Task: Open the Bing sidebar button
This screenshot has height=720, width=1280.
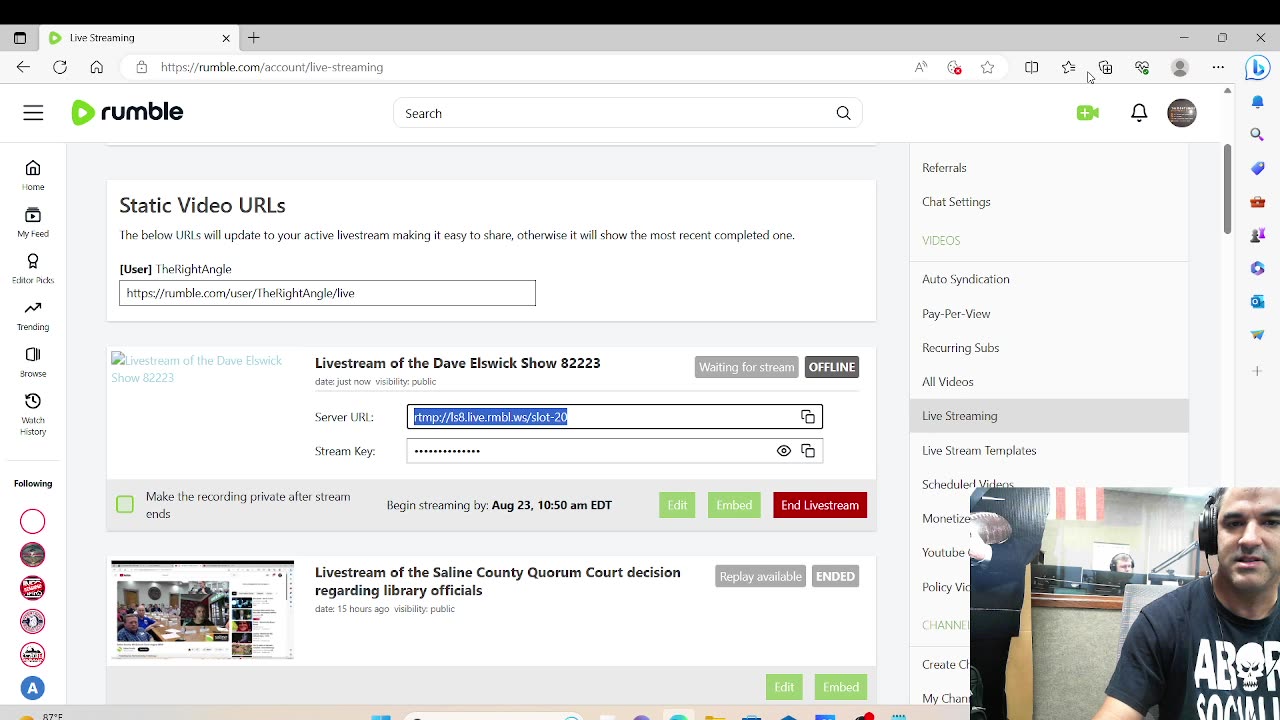Action: click(1258, 68)
